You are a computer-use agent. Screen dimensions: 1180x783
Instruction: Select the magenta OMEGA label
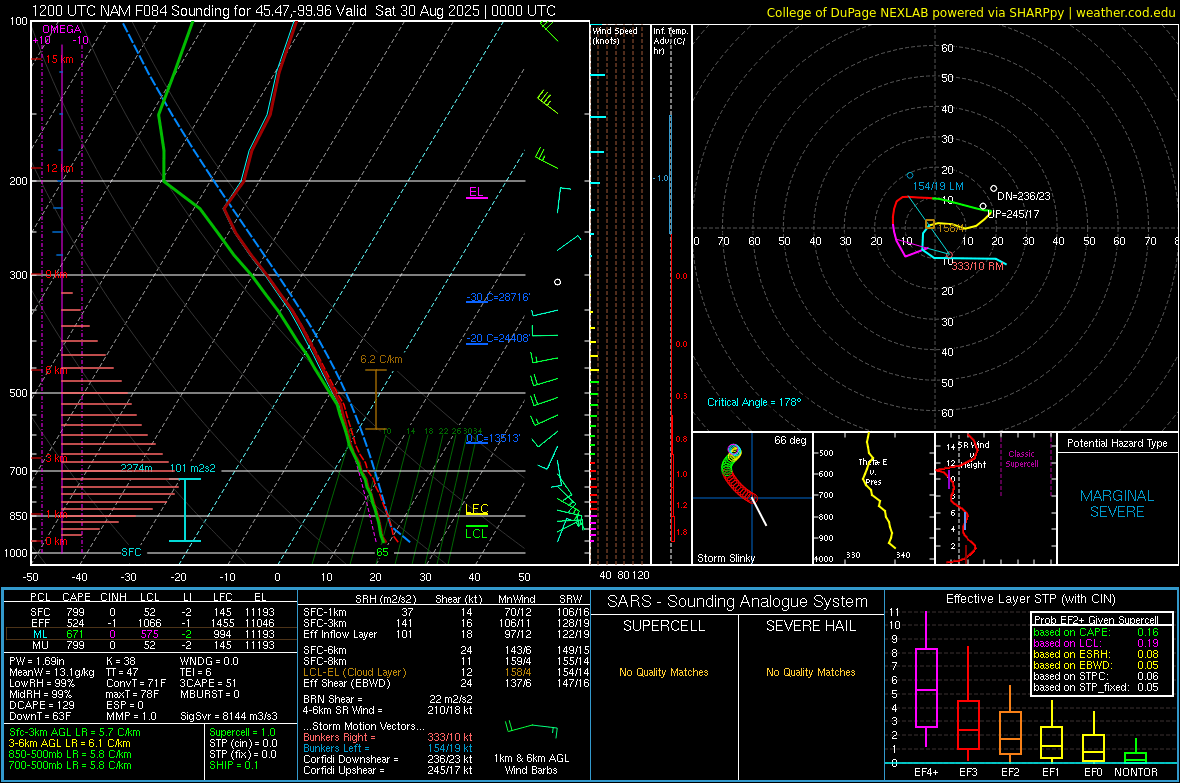tap(62, 29)
